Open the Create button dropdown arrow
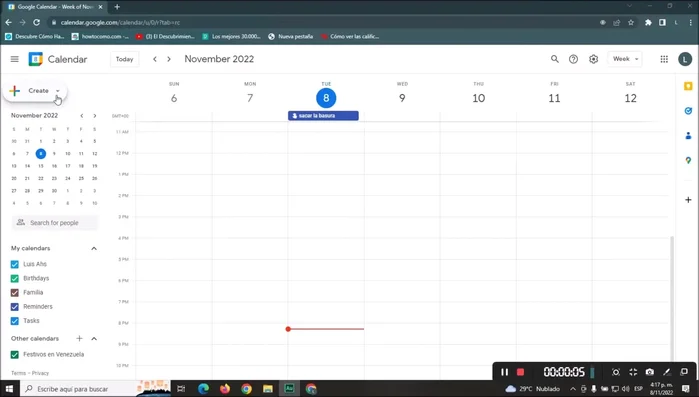Viewport: 699px width, 397px height. coord(58,91)
